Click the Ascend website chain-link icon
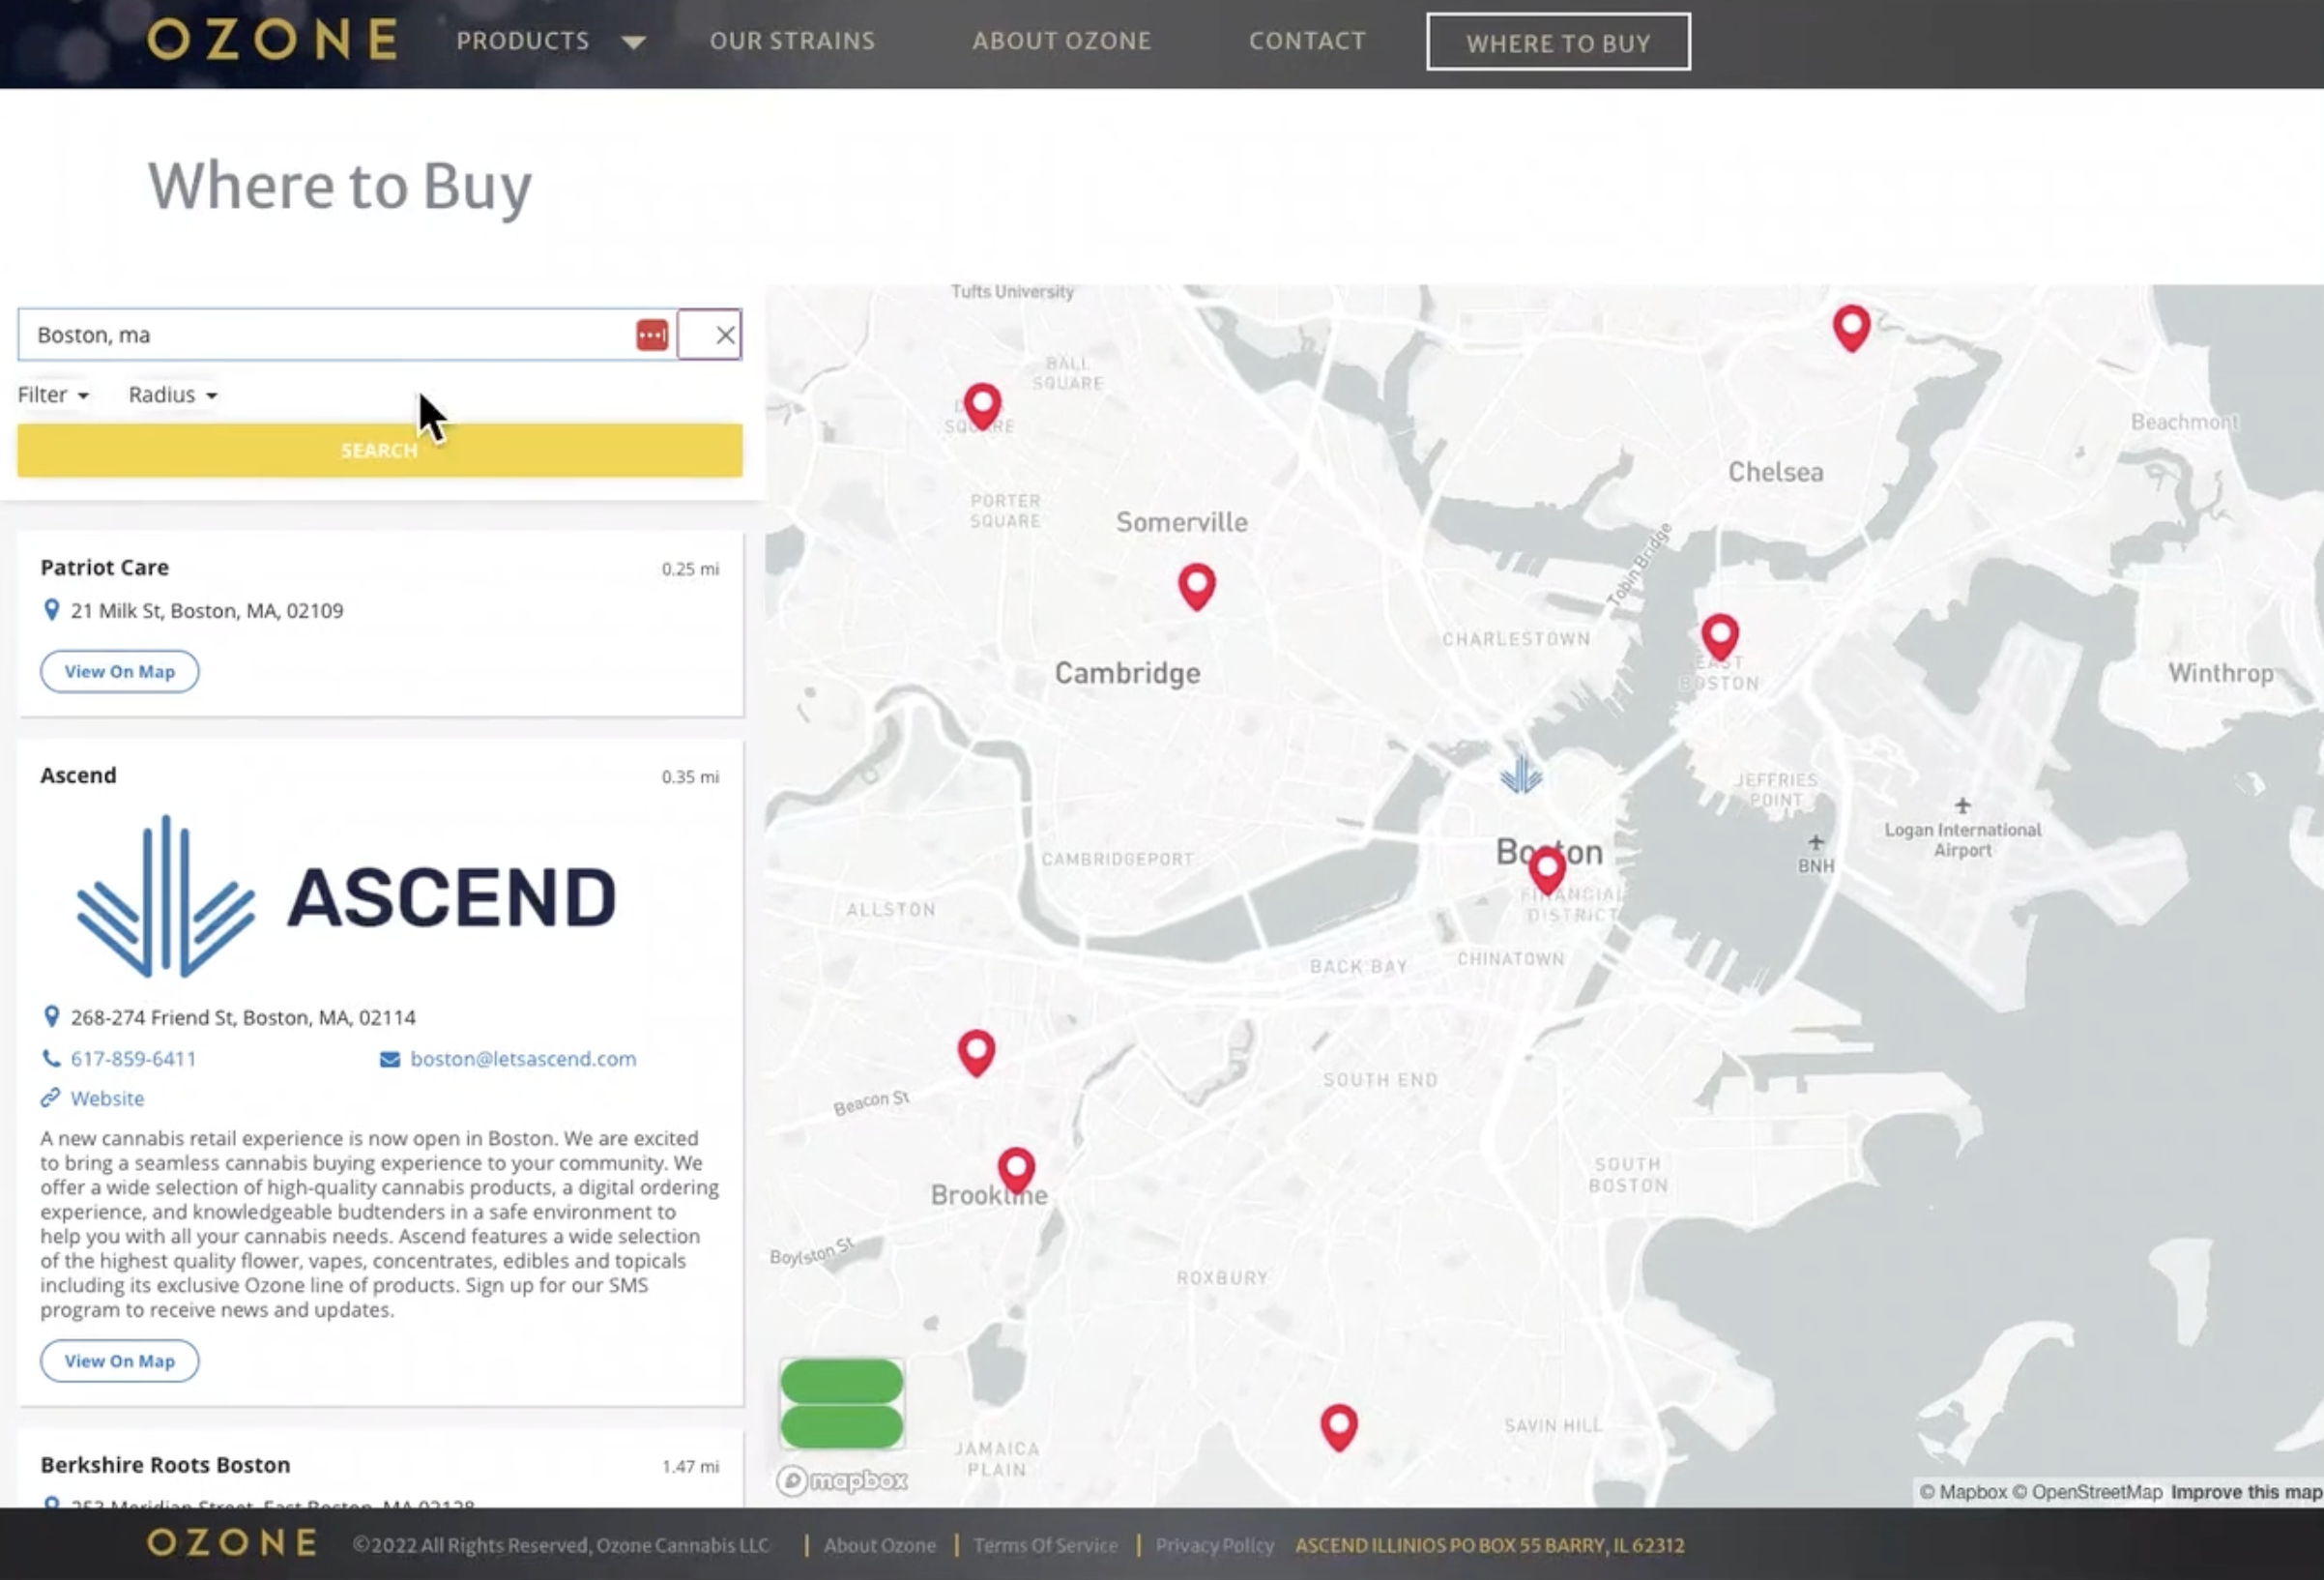This screenshot has height=1580, width=2324. tap(50, 1098)
